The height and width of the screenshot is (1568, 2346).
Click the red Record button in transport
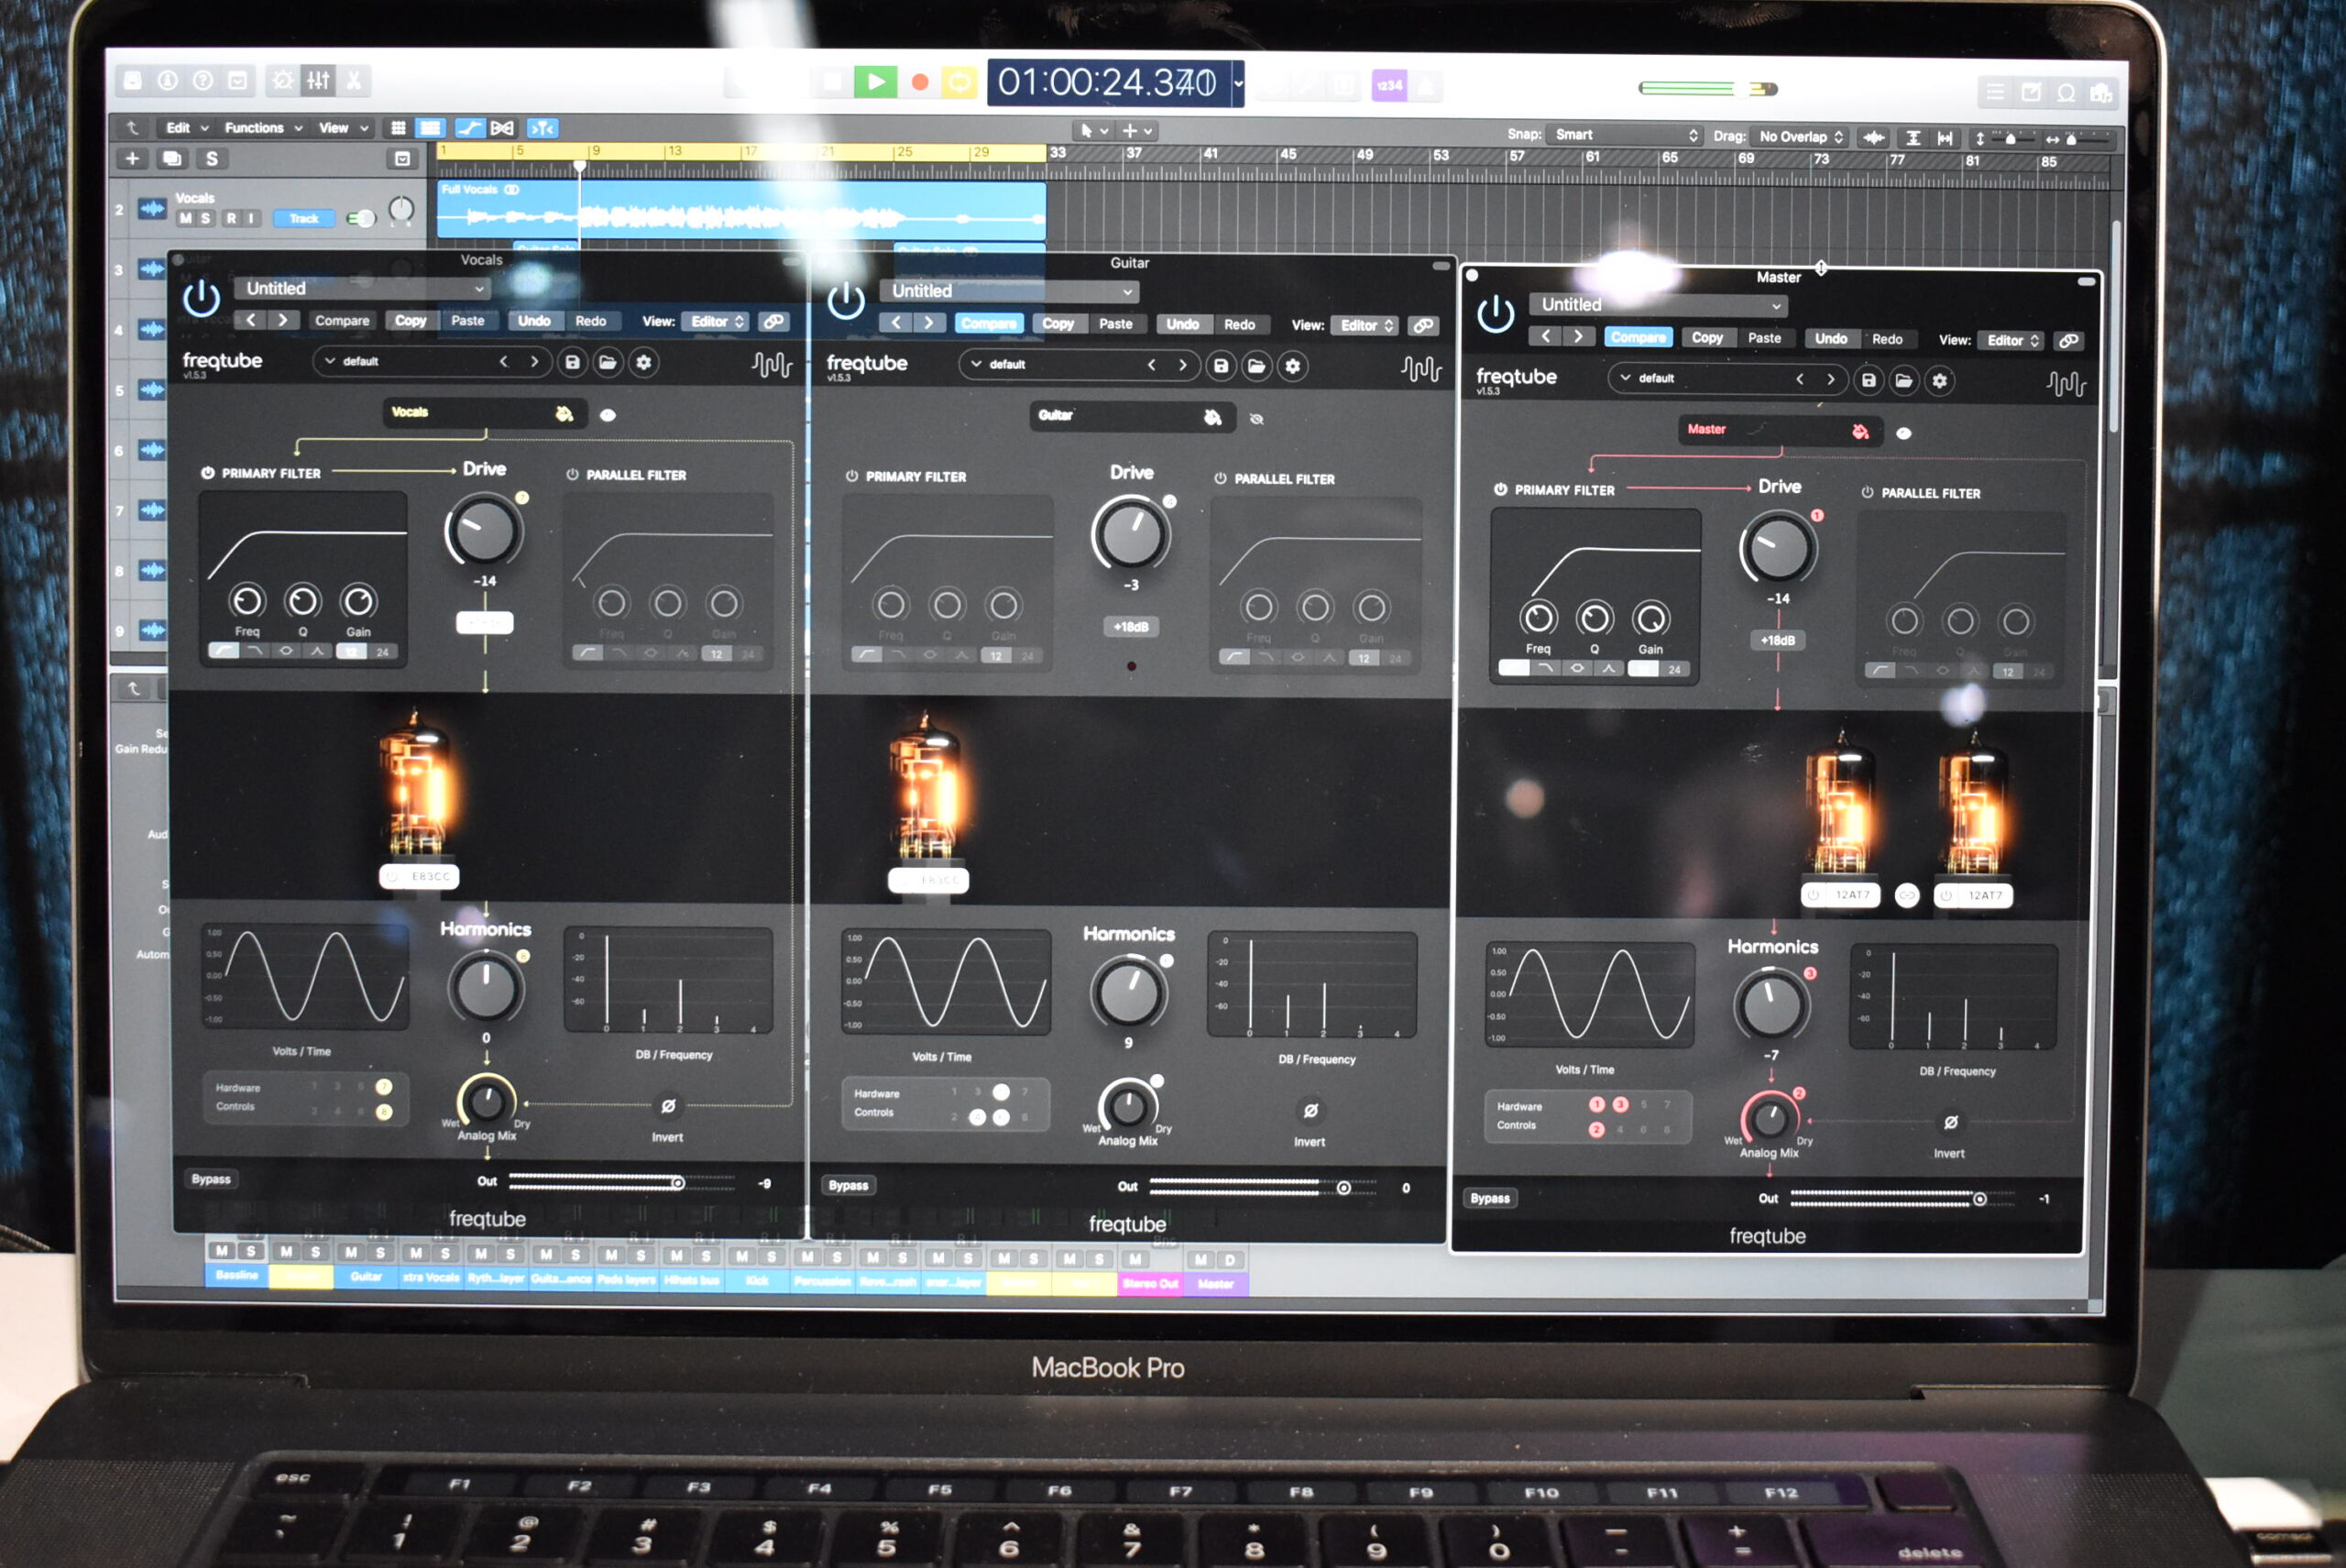pos(920,83)
